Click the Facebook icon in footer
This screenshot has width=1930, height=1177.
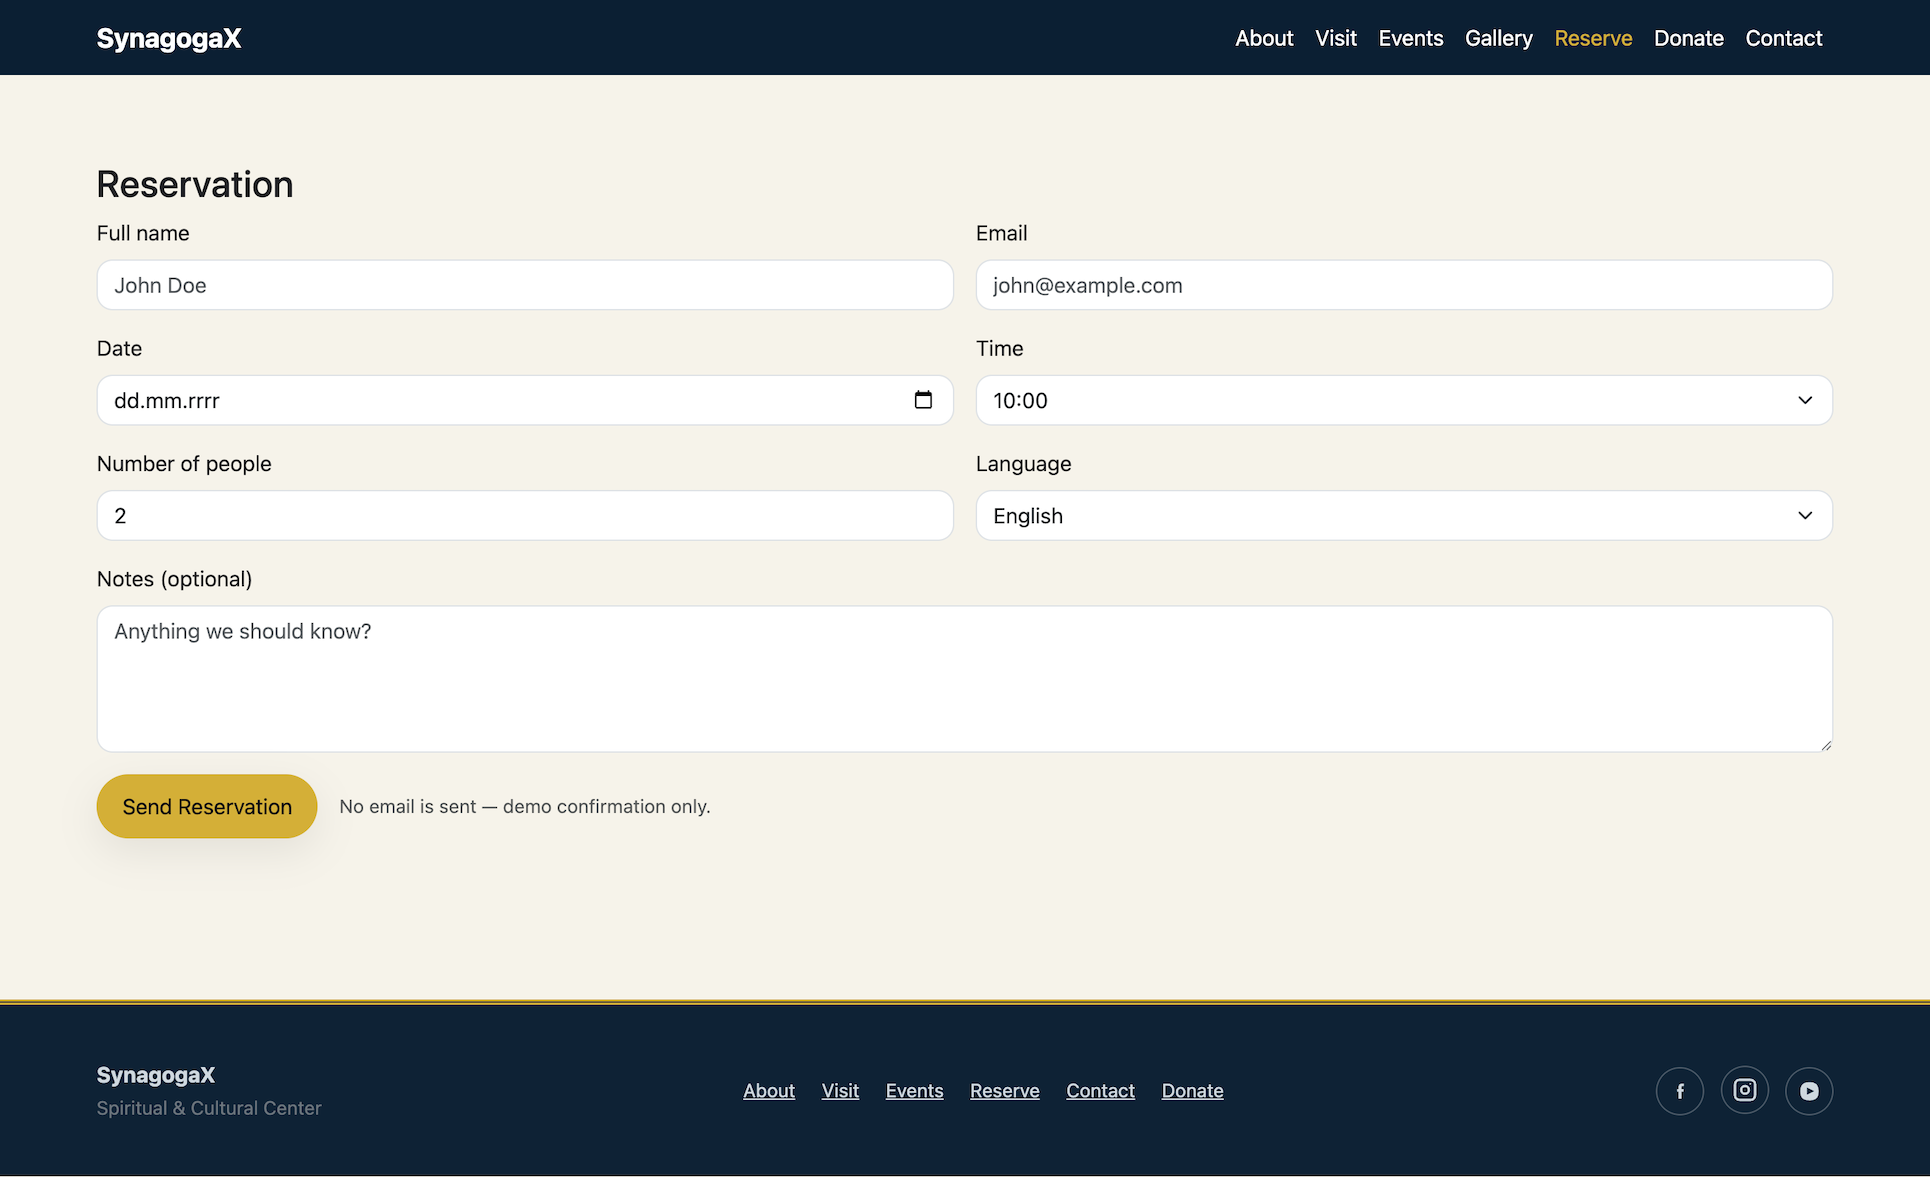coord(1680,1091)
